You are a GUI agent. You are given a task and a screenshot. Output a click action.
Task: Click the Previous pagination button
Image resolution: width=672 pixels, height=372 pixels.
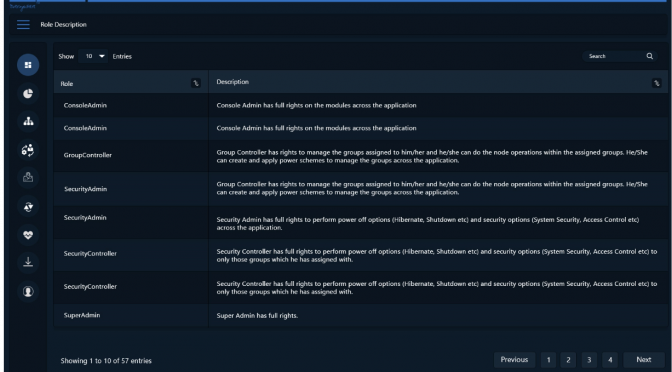(x=514, y=360)
